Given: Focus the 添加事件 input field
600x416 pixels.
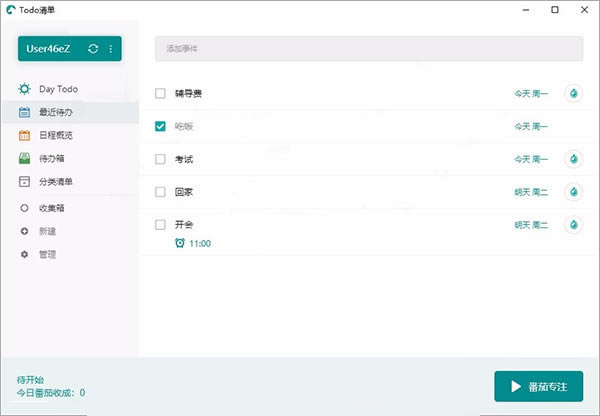Looking at the screenshot, I should pos(369,49).
